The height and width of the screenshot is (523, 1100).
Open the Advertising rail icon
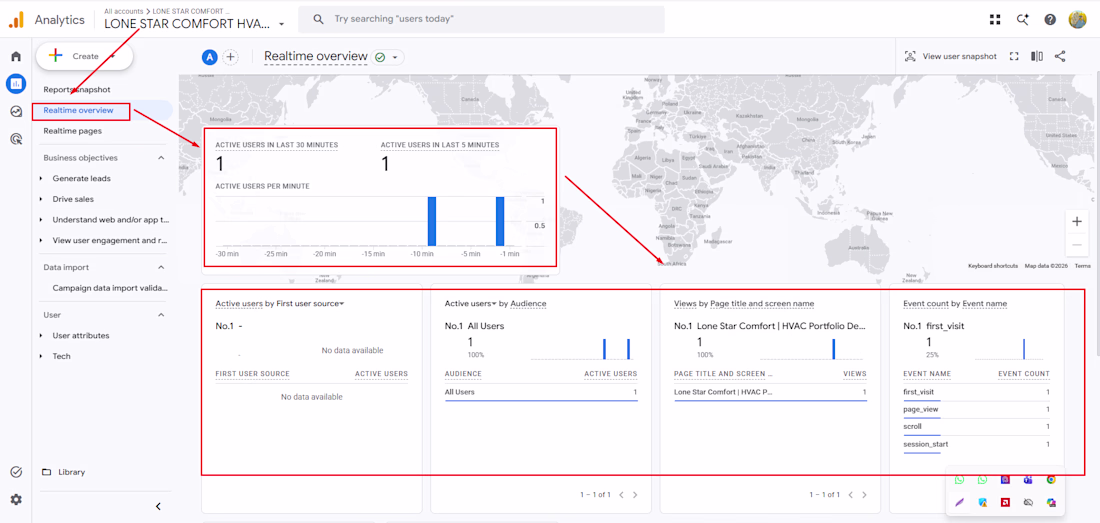[15, 139]
